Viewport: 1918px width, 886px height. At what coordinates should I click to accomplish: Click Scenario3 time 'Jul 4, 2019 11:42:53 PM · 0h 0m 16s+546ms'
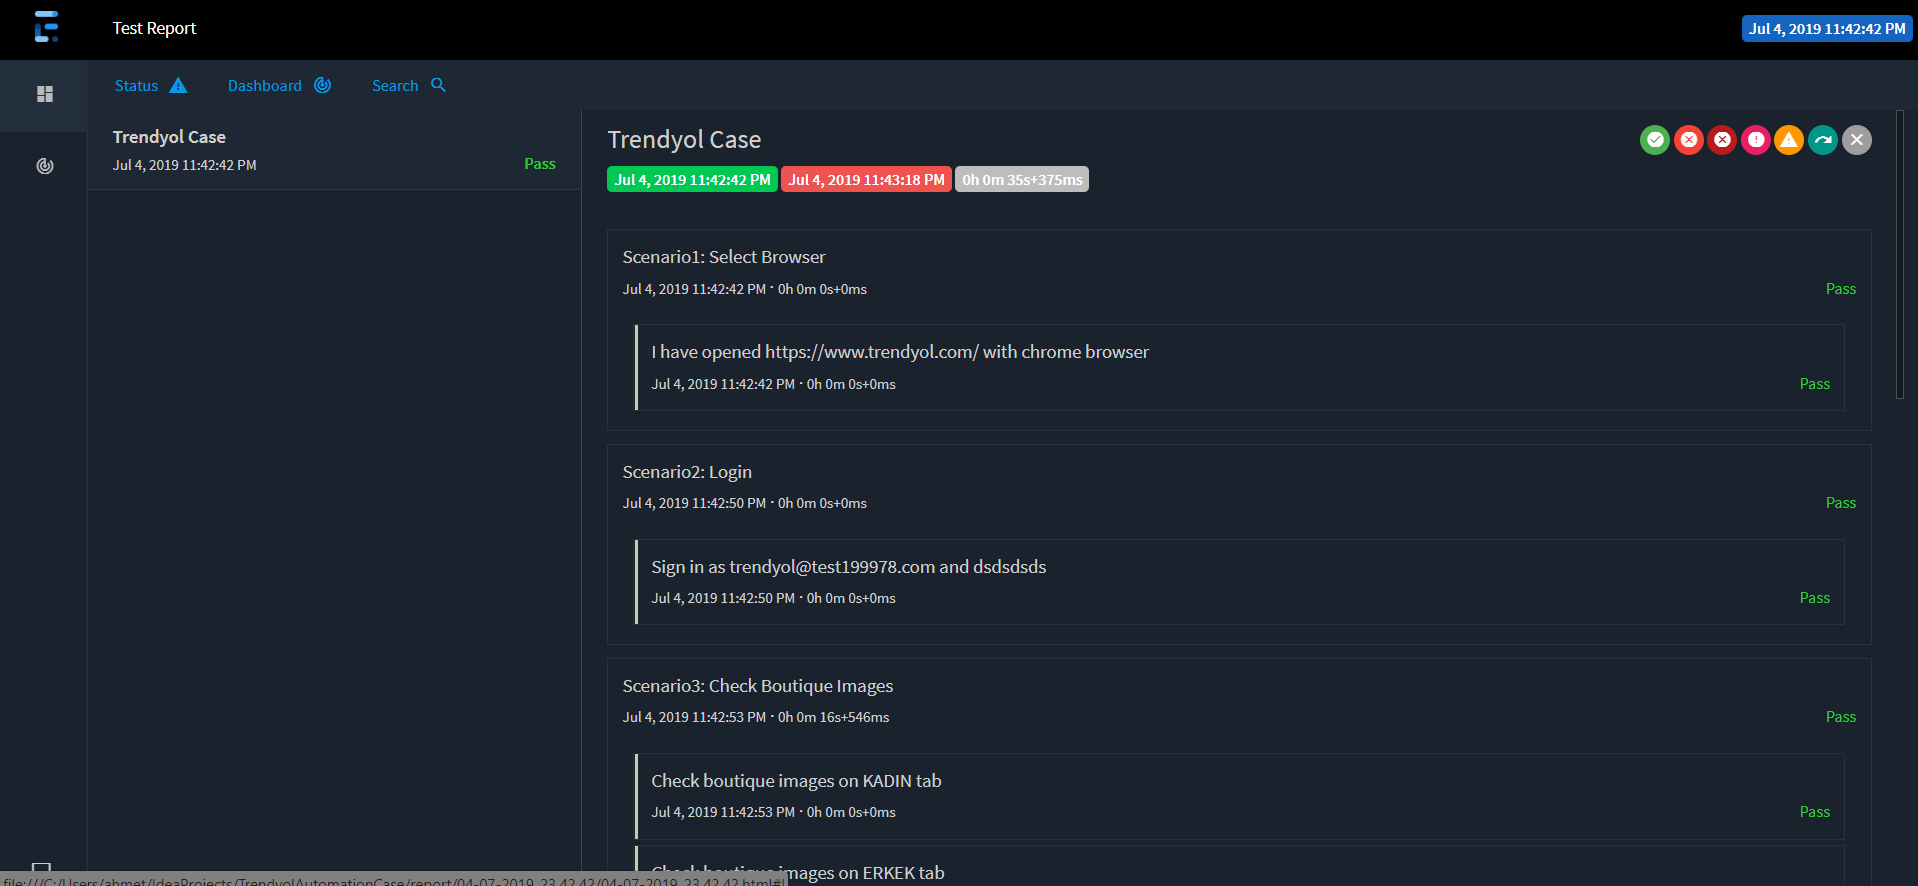coord(756,717)
